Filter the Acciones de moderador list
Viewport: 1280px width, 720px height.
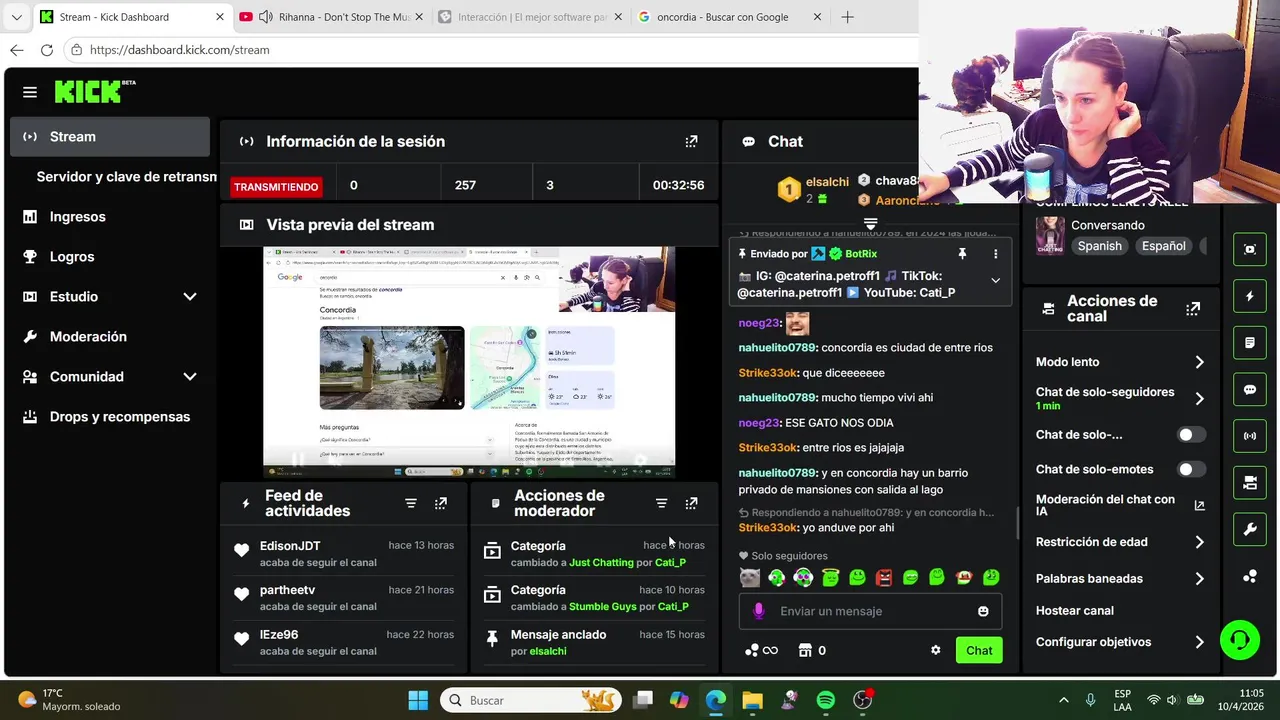pos(661,503)
